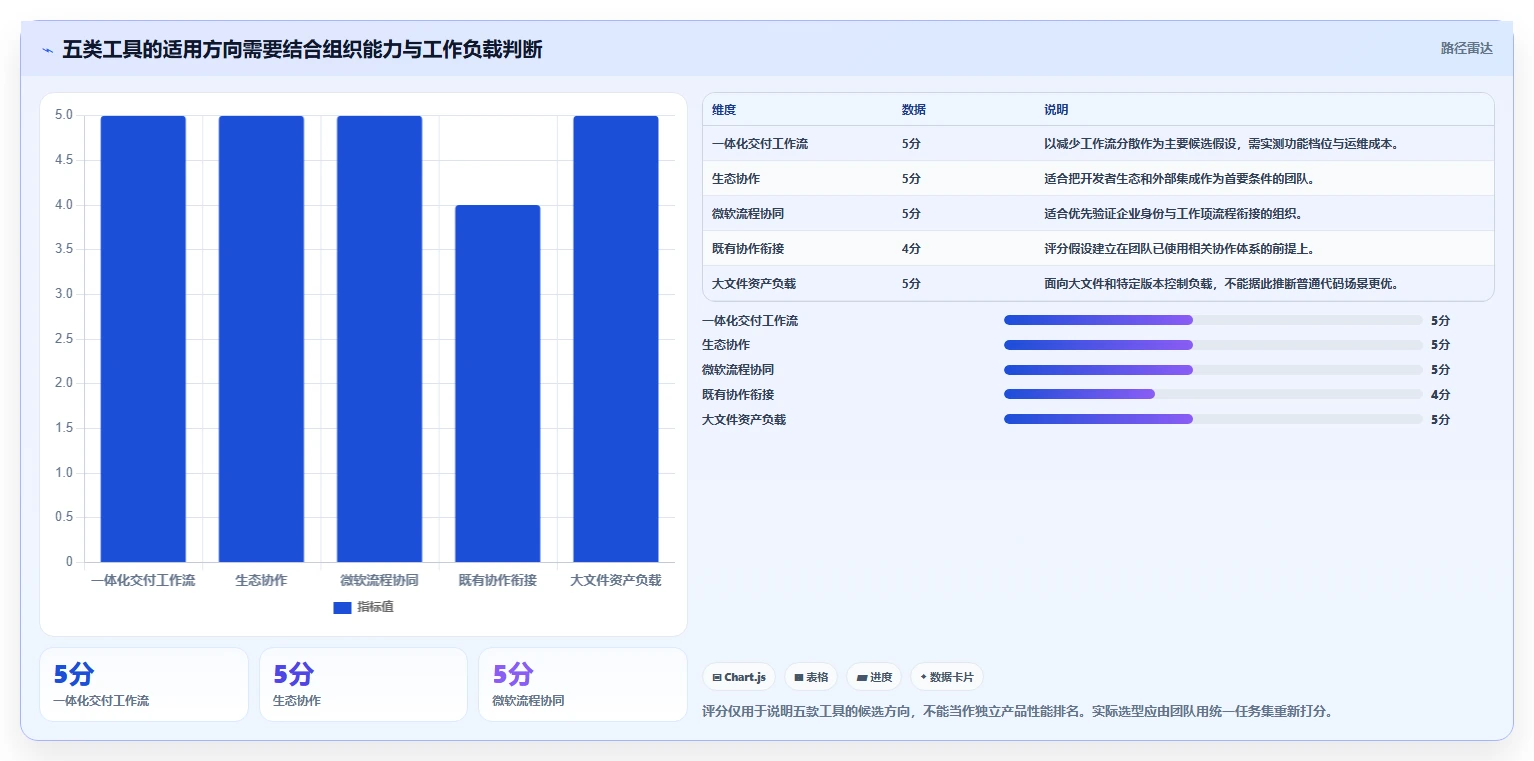Click x-axis label 大文件资产负载 under chart
Viewport: 1534px width, 761px height.
(616, 580)
